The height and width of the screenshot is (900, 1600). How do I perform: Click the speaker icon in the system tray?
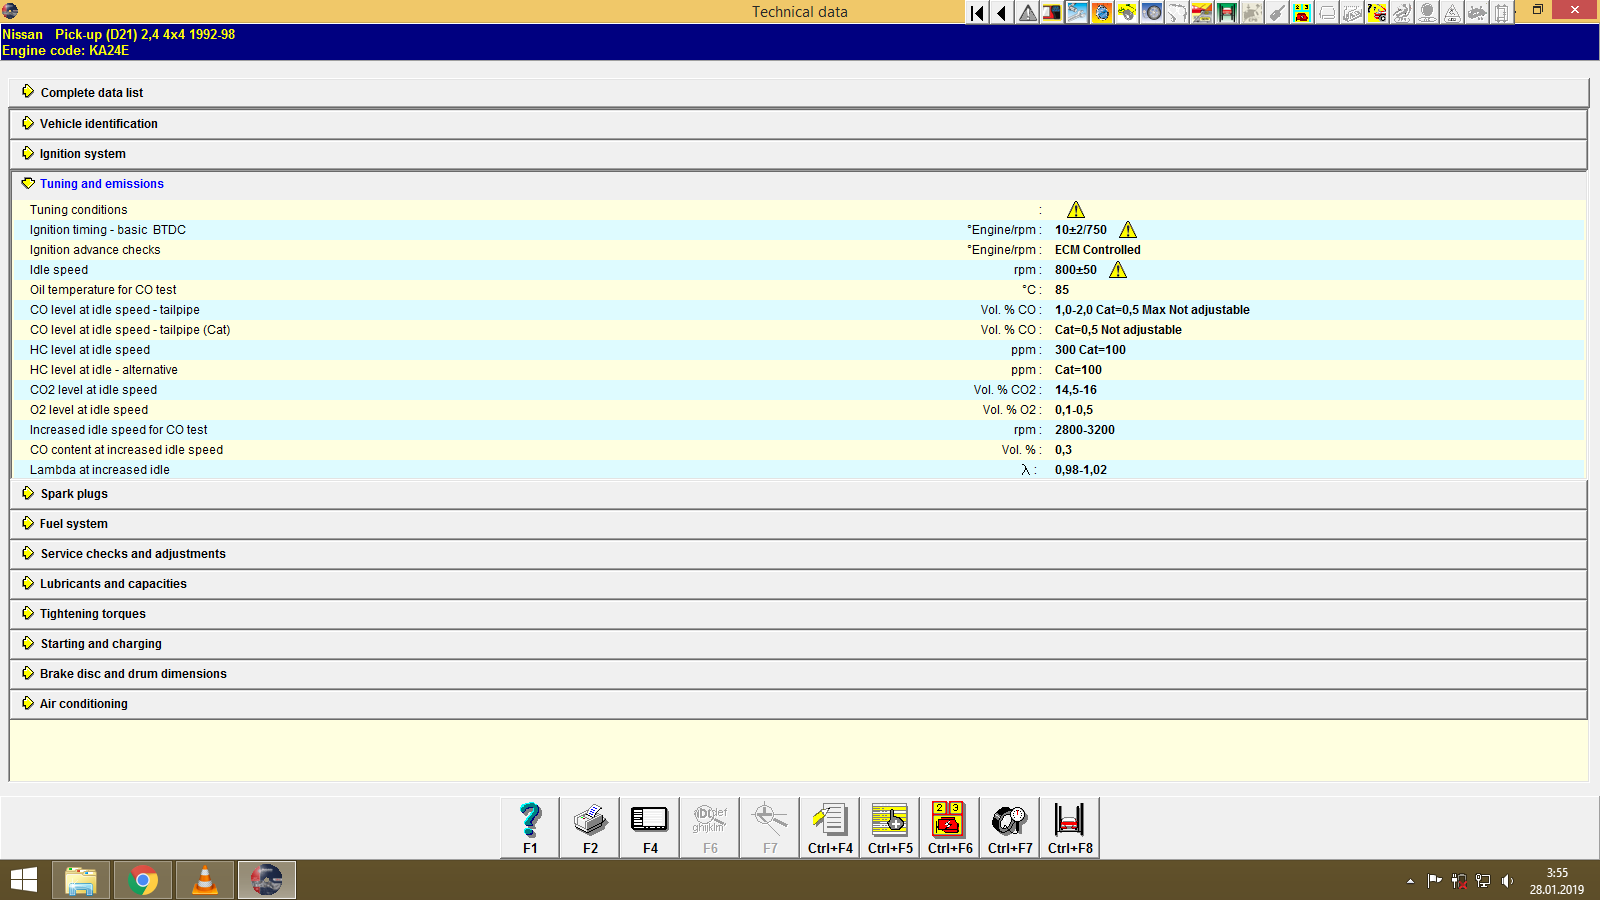[x=1509, y=881]
